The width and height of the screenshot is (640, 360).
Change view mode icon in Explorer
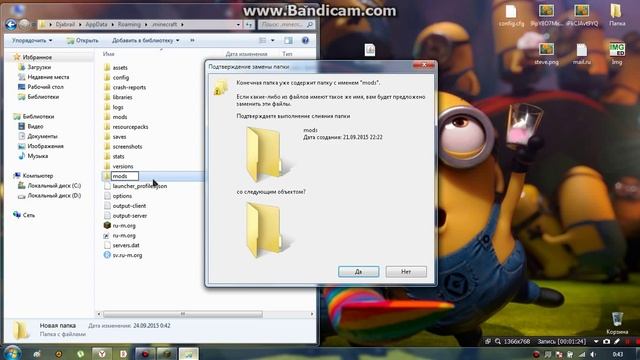[262, 40]
